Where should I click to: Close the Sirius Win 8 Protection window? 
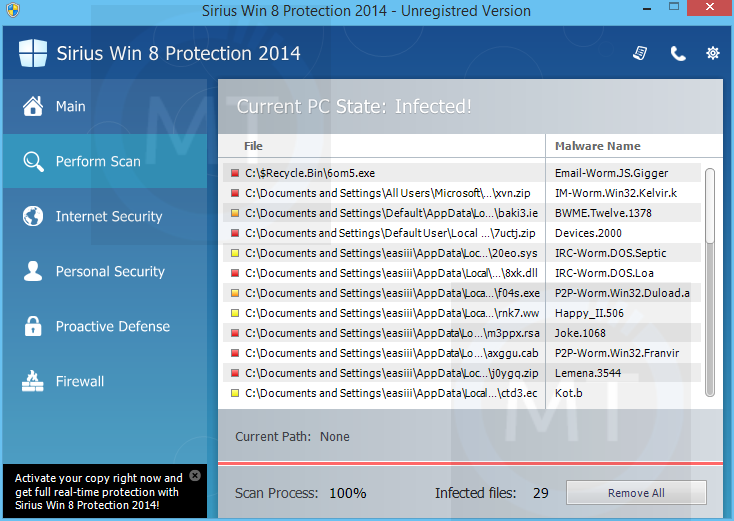coord(710,7)
